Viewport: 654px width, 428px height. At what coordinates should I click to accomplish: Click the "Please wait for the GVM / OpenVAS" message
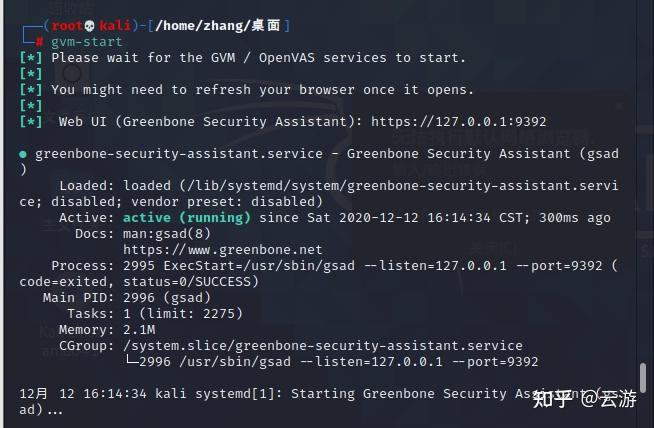pyautogui.click(x=258, y=58)
